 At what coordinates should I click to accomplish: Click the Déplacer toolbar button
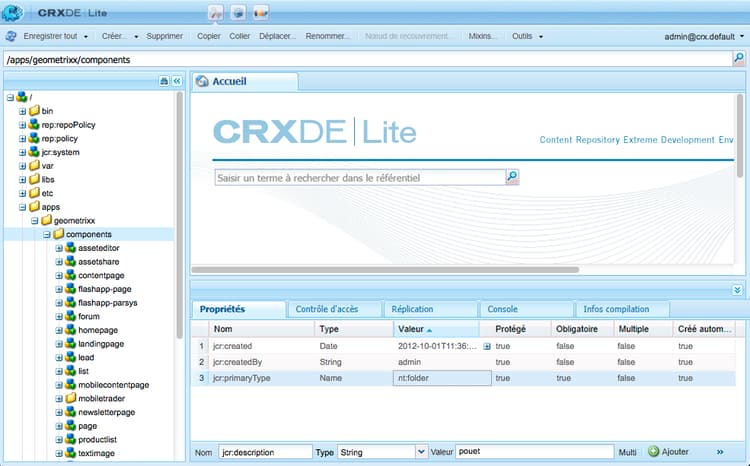coord(277,36)
